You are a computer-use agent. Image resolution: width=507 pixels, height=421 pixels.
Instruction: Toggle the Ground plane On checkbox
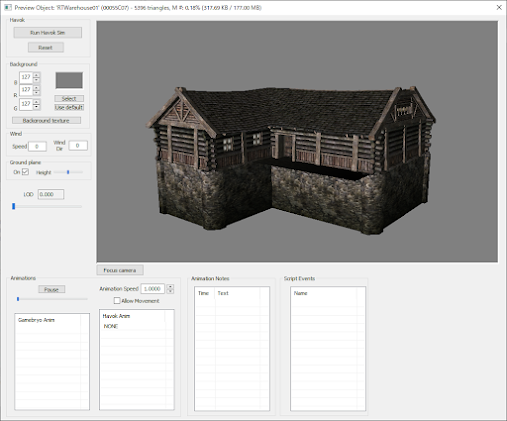pyautogui.click(x=25, y=172)
